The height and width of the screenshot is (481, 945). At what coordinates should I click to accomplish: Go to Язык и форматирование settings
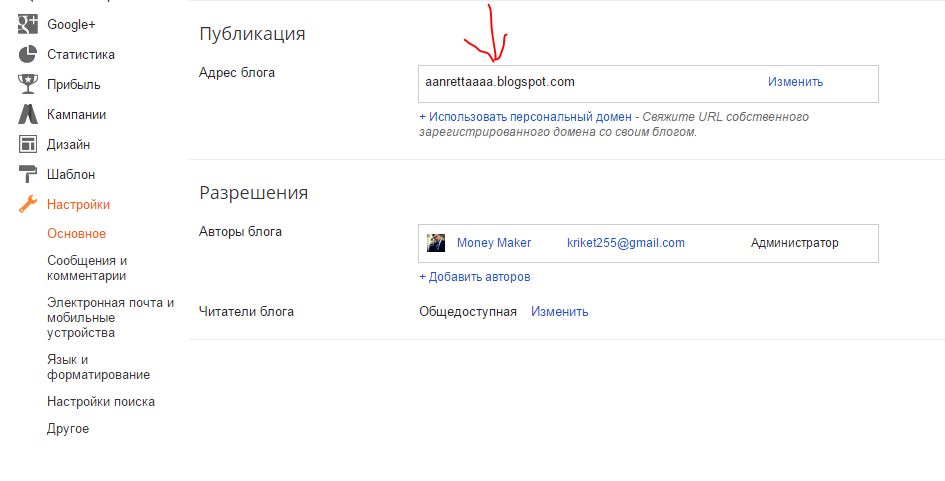pos(98,367)
